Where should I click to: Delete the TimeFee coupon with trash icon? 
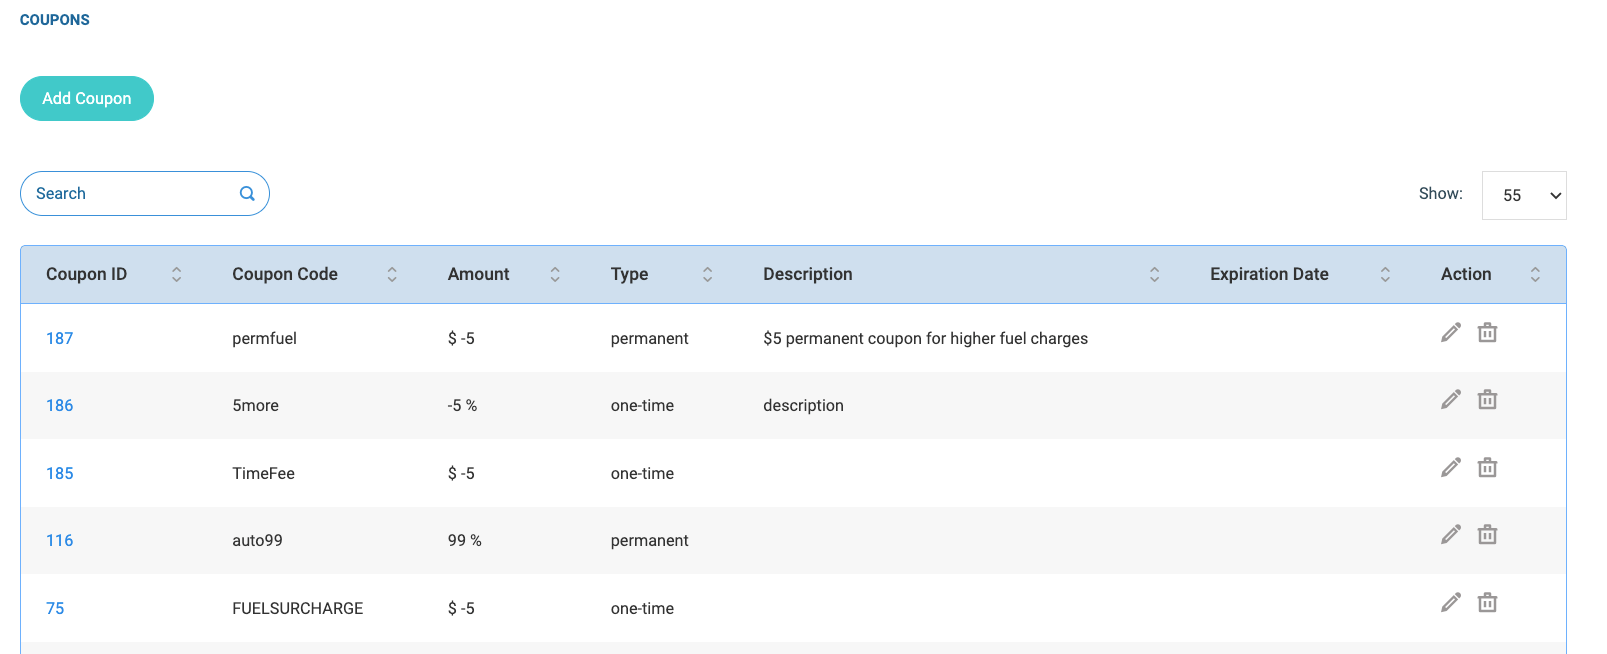(1488, 467)
